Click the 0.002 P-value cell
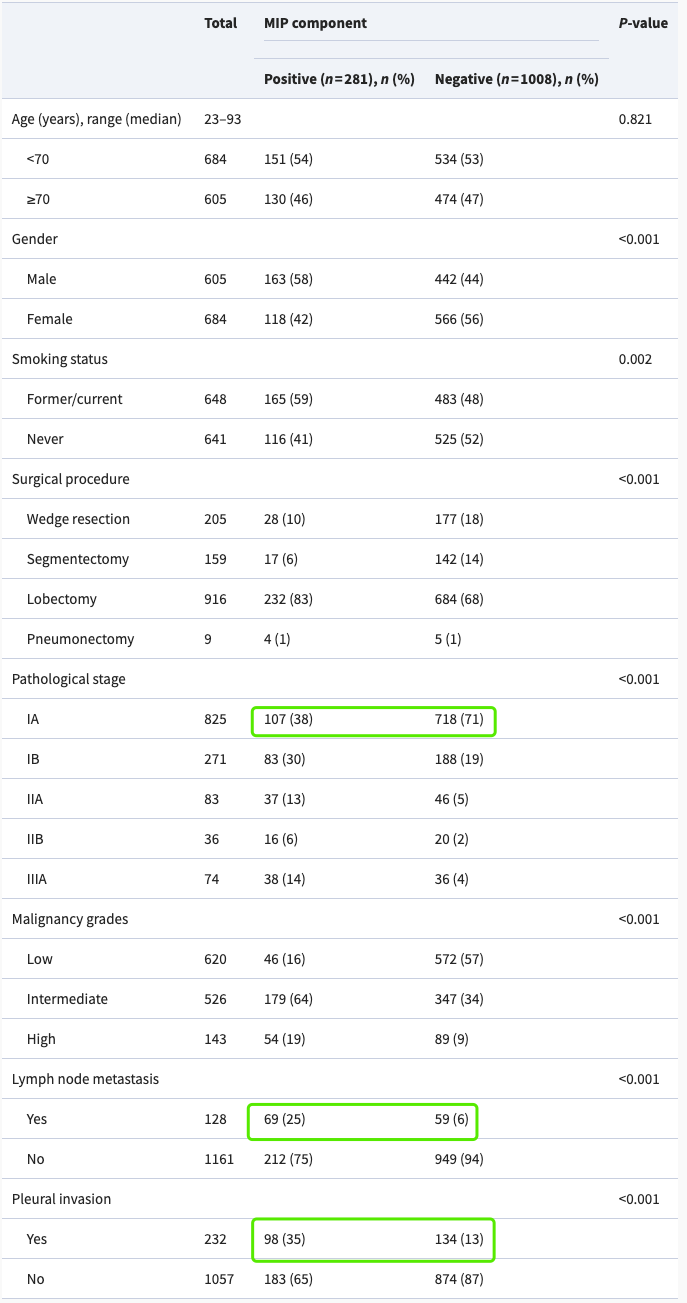The image size is (687, 1303). (x=635, y=359)
